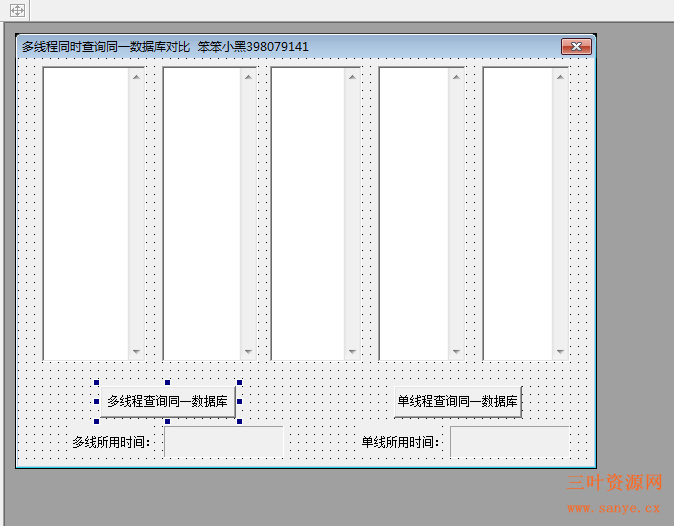The width and height of the screenshot is (674, 526).
Task: Click up arrow of first list box scrollbar
Action: pos(136,77)
